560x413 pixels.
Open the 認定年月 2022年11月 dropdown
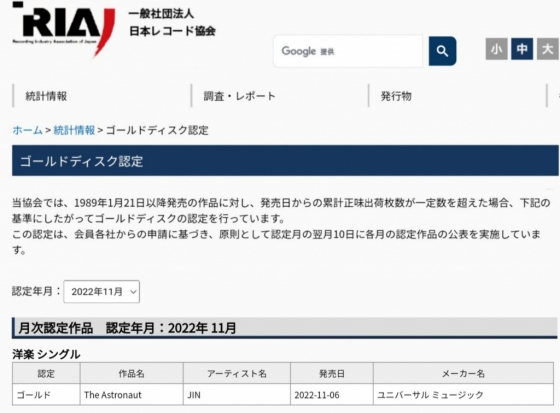coord(101,292)
